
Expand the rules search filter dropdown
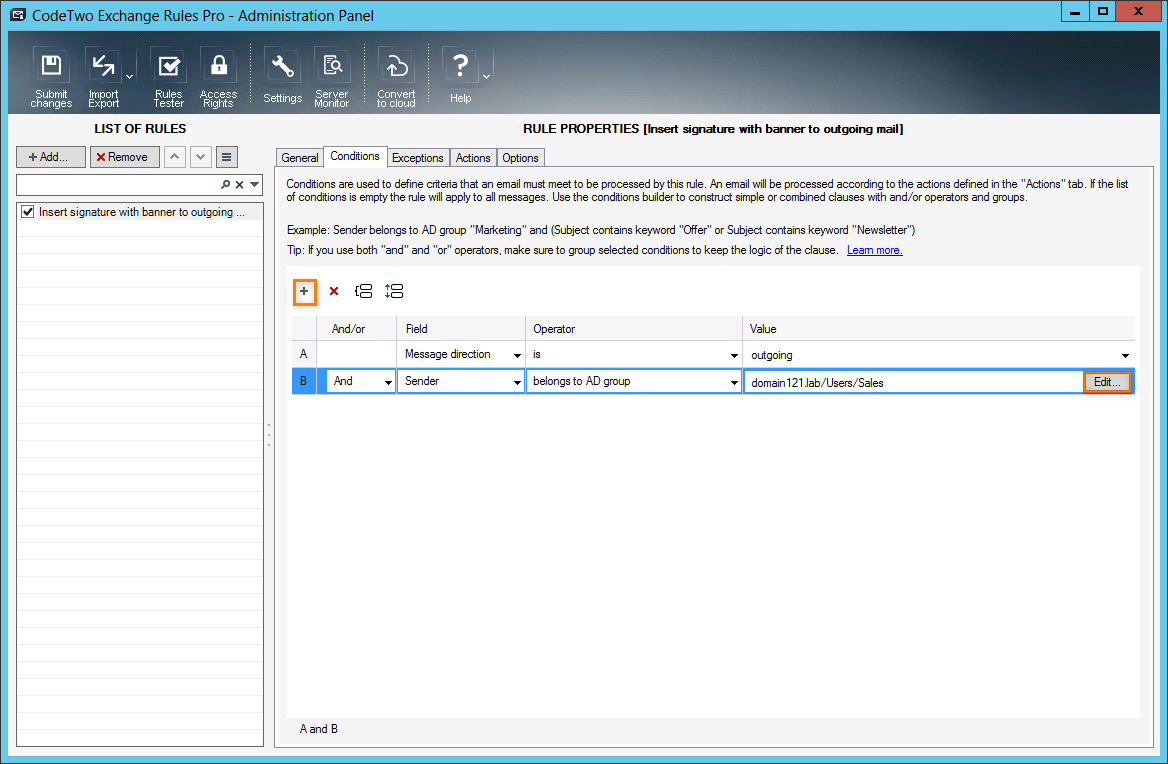pos(255,185)
